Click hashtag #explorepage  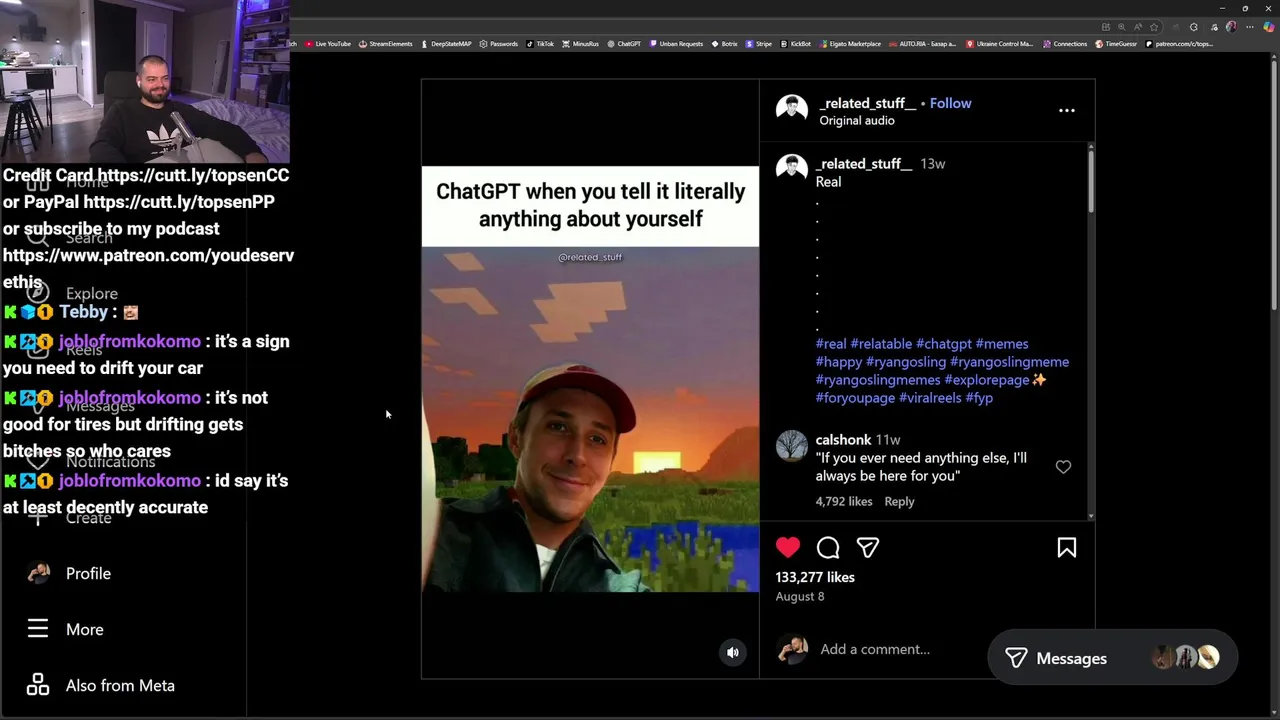987,379
